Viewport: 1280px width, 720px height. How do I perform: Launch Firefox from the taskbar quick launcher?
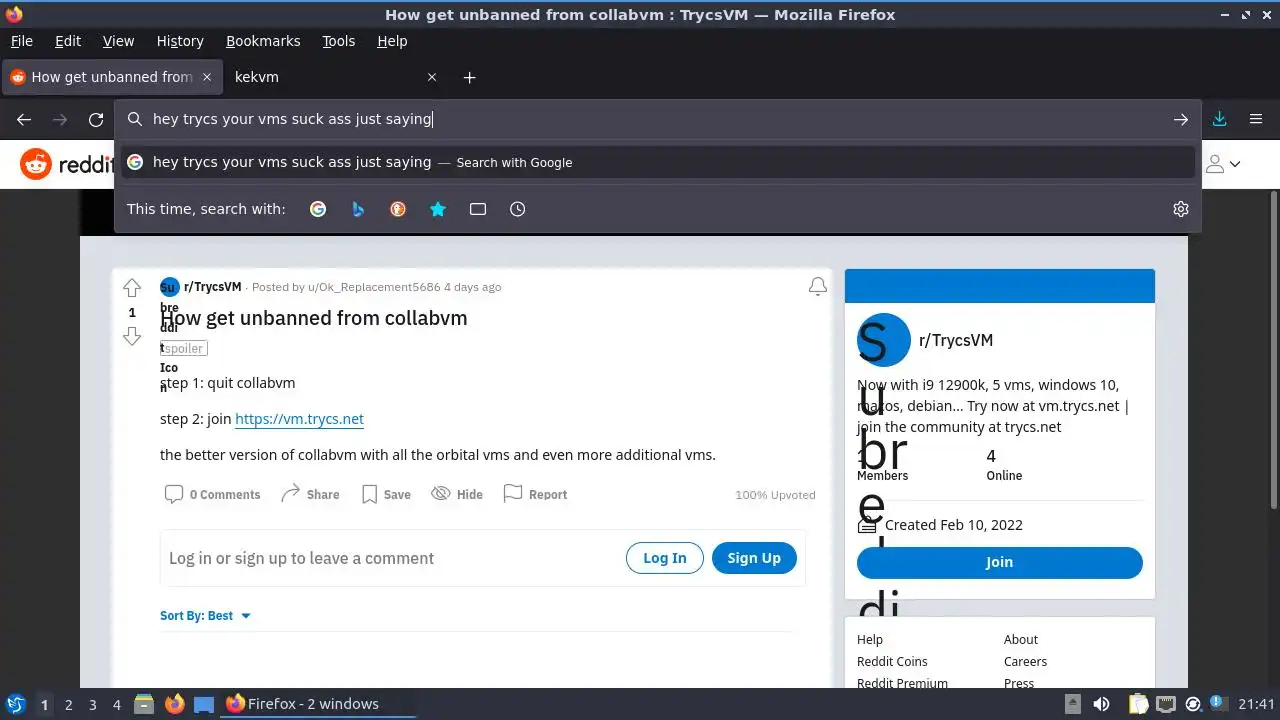coord(175,704)
